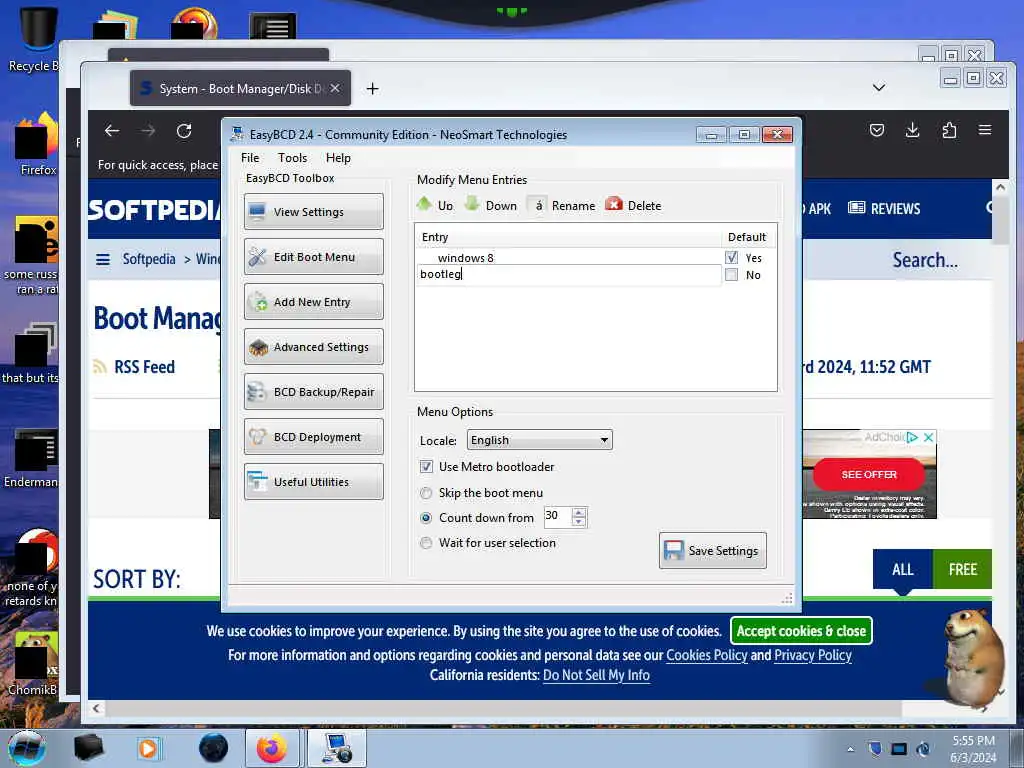1024x768 pixels.
Task: Expand the Firefox list all tabs chevron
Action: click(879, 88)
